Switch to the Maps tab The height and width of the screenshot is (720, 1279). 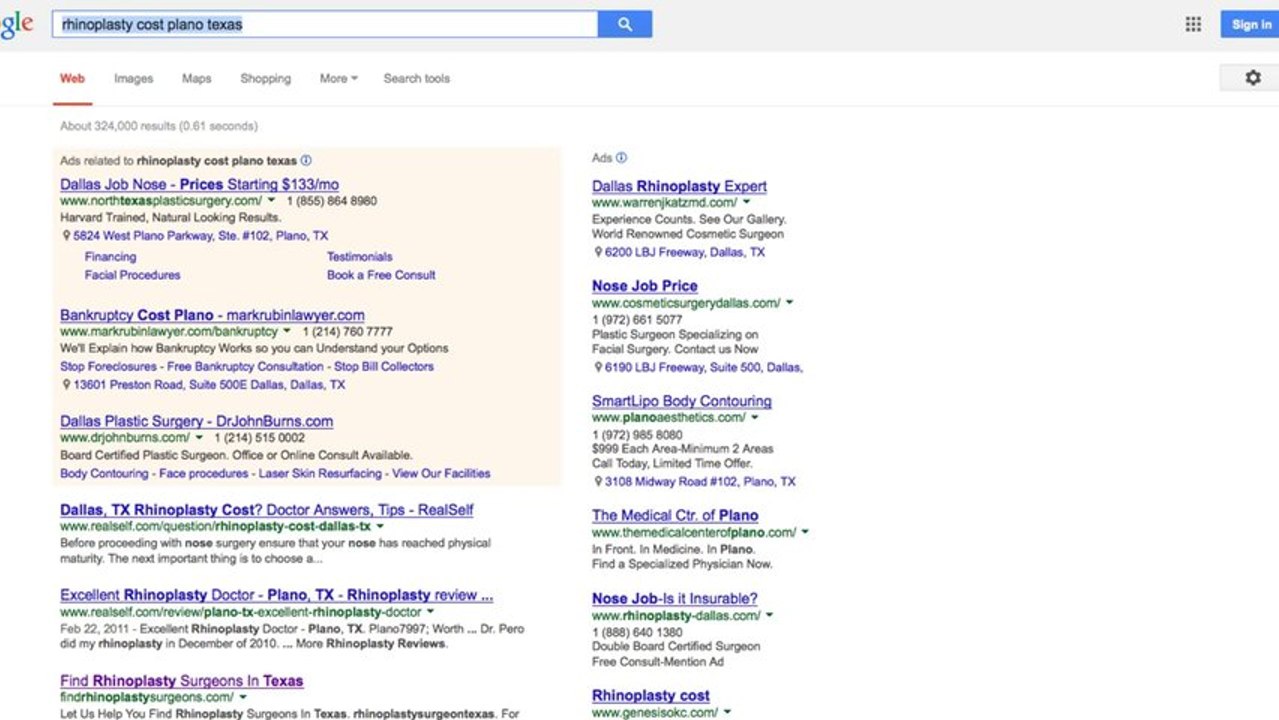pos(196,78)
